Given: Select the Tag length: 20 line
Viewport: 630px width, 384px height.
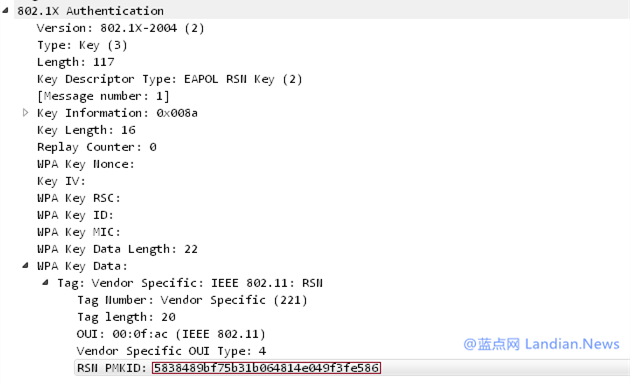Looking at the screenshot, I should 126,317.
